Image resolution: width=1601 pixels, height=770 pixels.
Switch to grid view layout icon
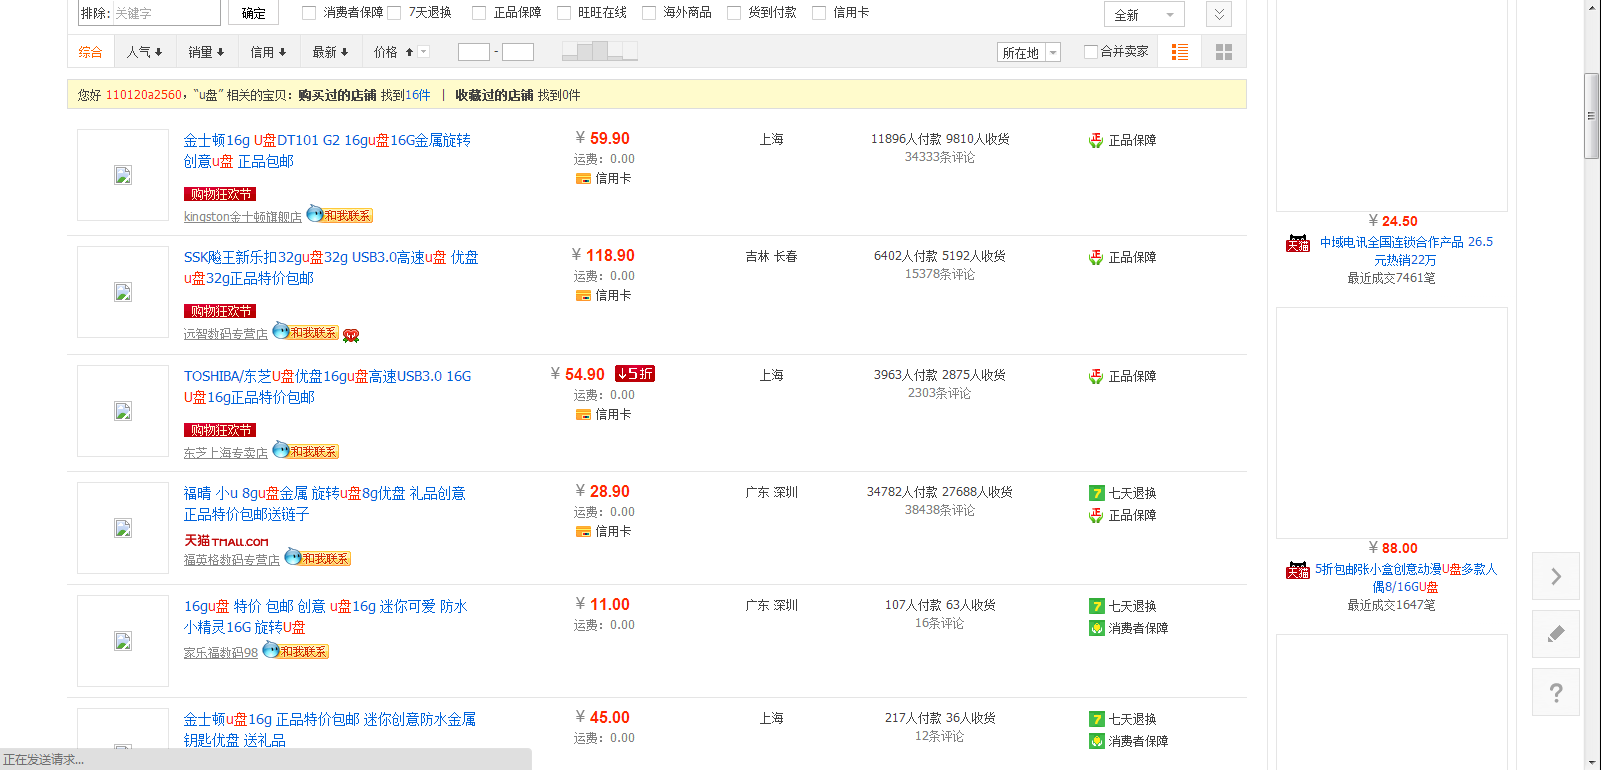[x=1224, y=52]
